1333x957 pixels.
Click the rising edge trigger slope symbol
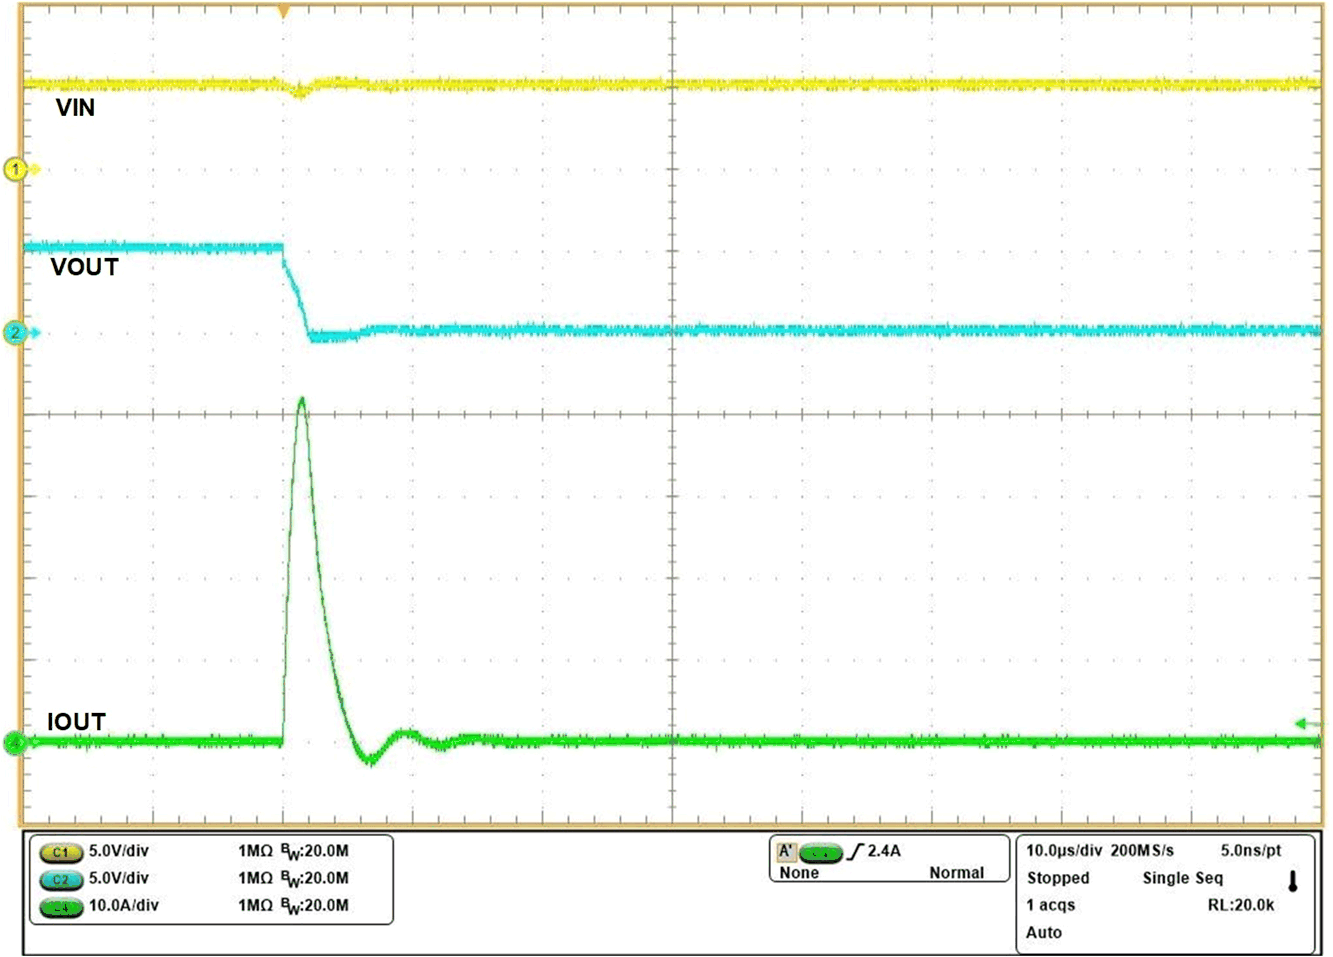tap(855, 852)
